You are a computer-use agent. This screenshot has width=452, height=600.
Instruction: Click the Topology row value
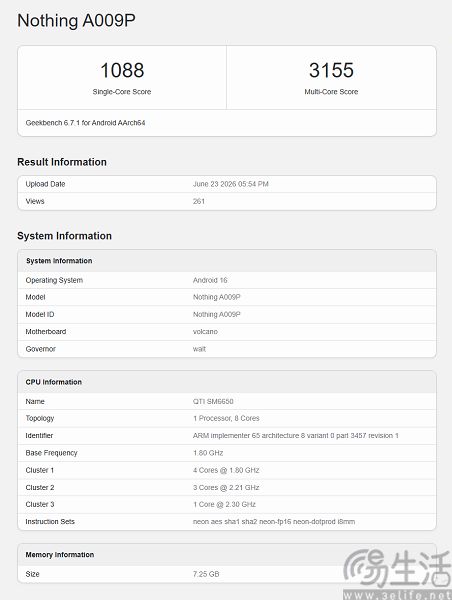(x=226, y=418)
